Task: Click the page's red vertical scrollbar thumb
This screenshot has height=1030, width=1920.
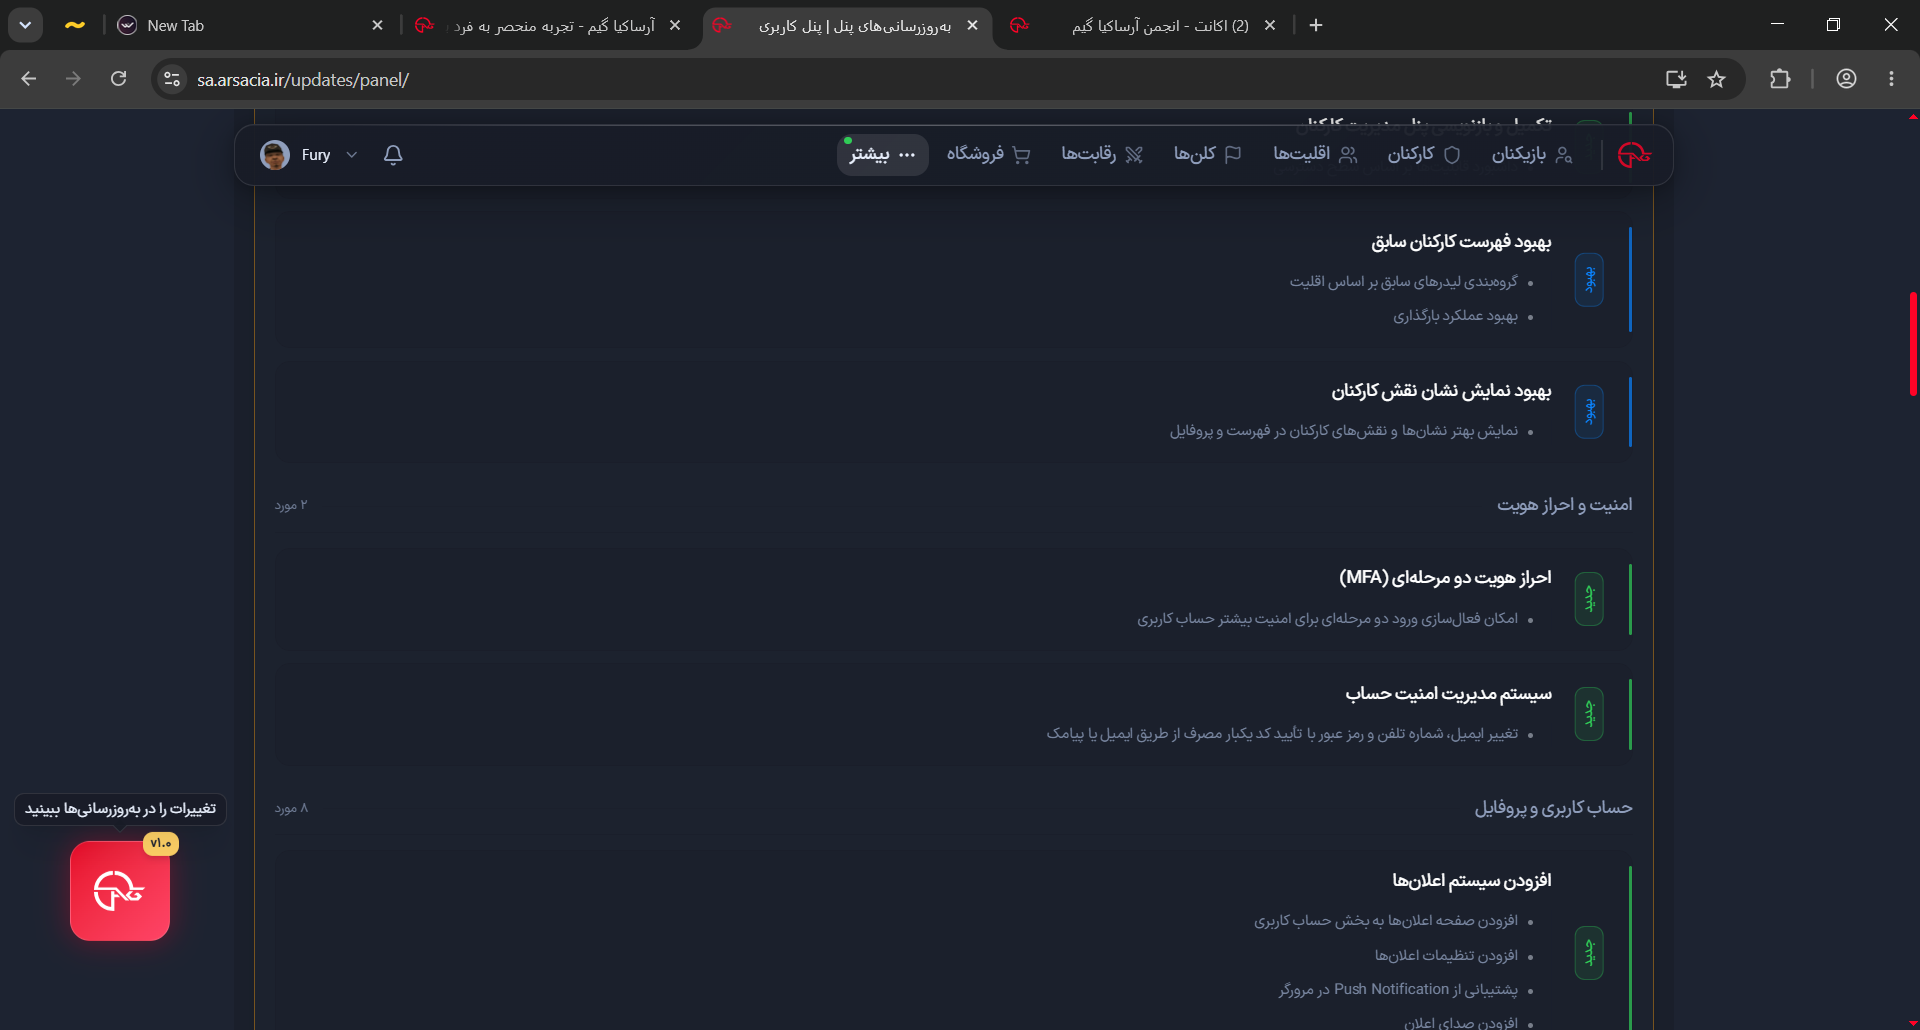Action: tap(1913, 343)
